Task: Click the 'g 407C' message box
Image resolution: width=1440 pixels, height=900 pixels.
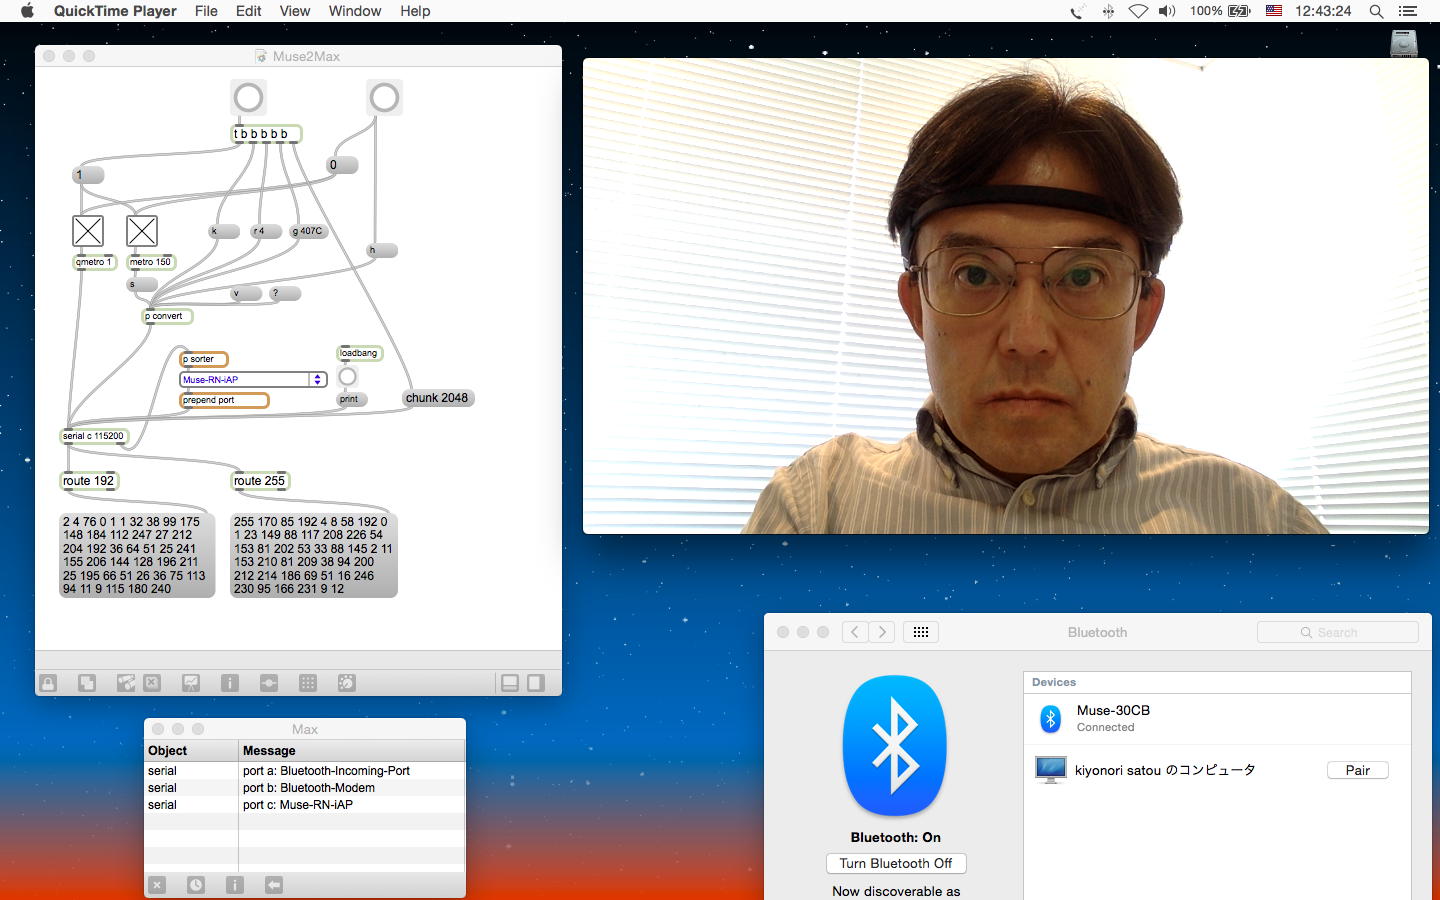Action: (x=308, y=231)
